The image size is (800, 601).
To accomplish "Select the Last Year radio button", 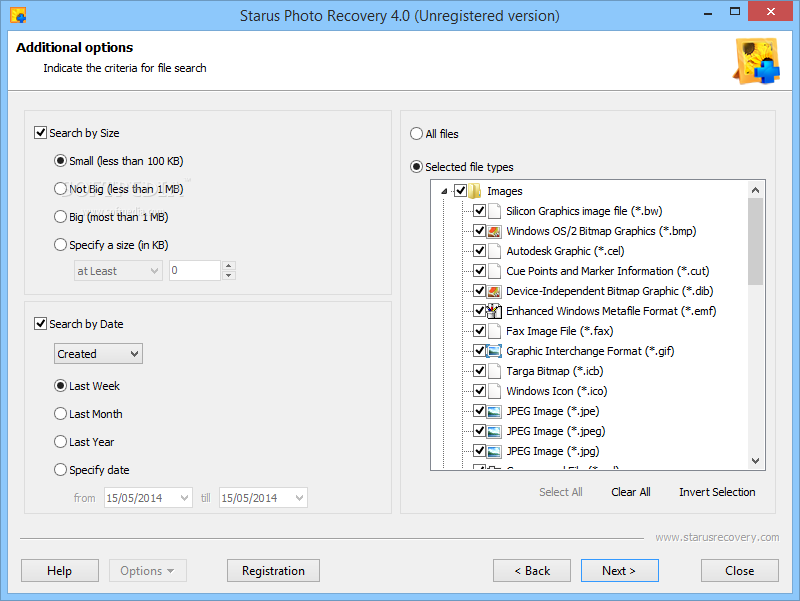I will 60,442.
